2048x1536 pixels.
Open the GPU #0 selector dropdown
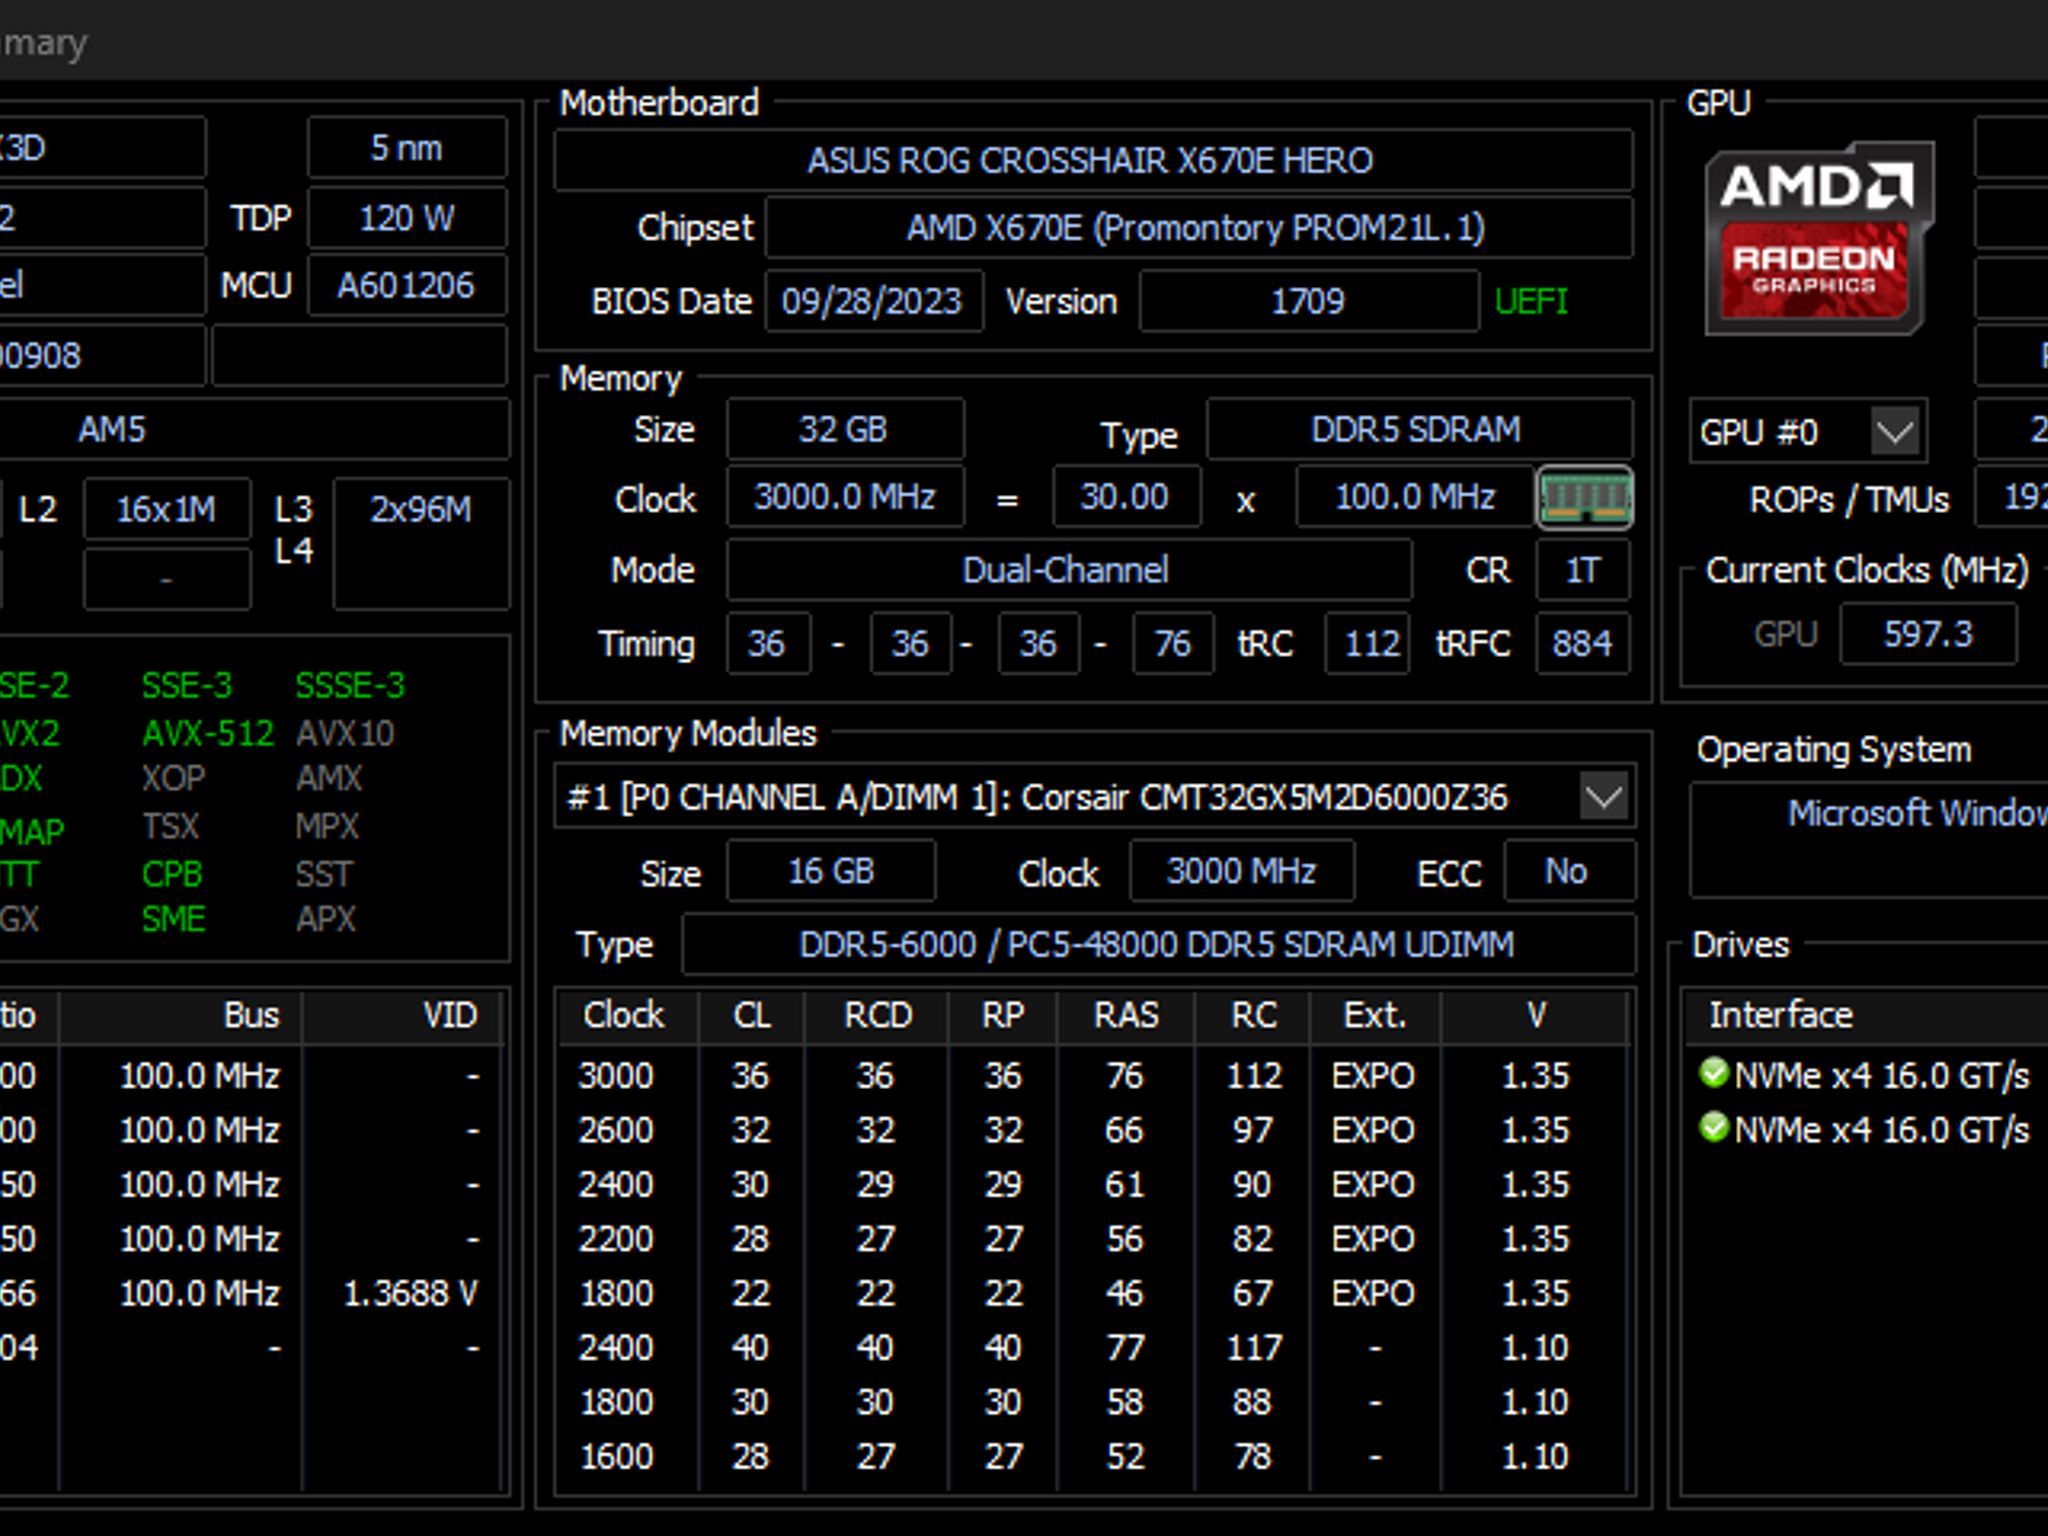(1895, 432)
